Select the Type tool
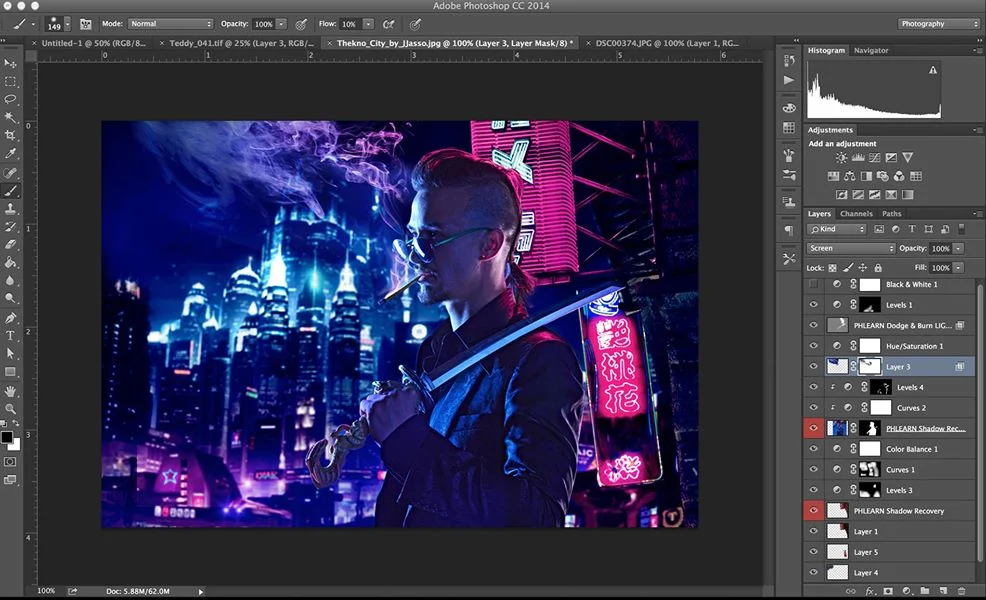The image size is (986, 600). [10, 336]
